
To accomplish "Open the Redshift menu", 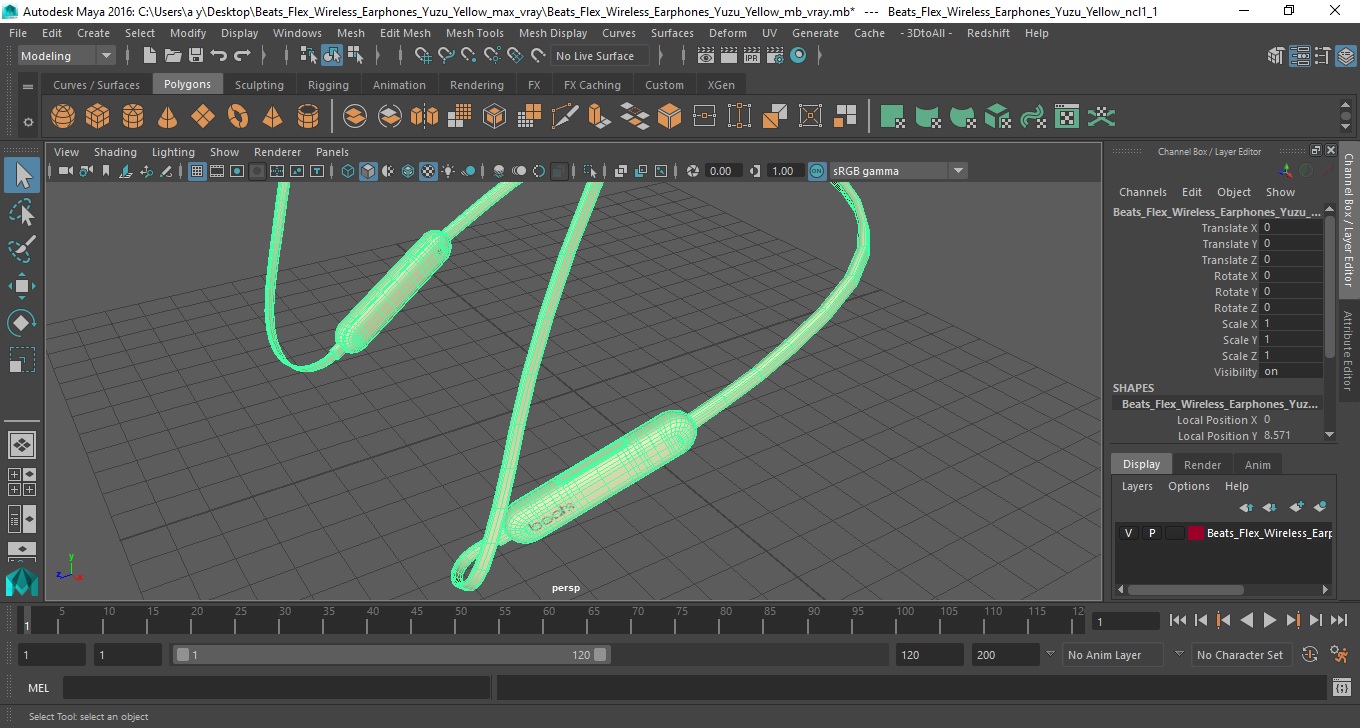I will tap(988, 33).
